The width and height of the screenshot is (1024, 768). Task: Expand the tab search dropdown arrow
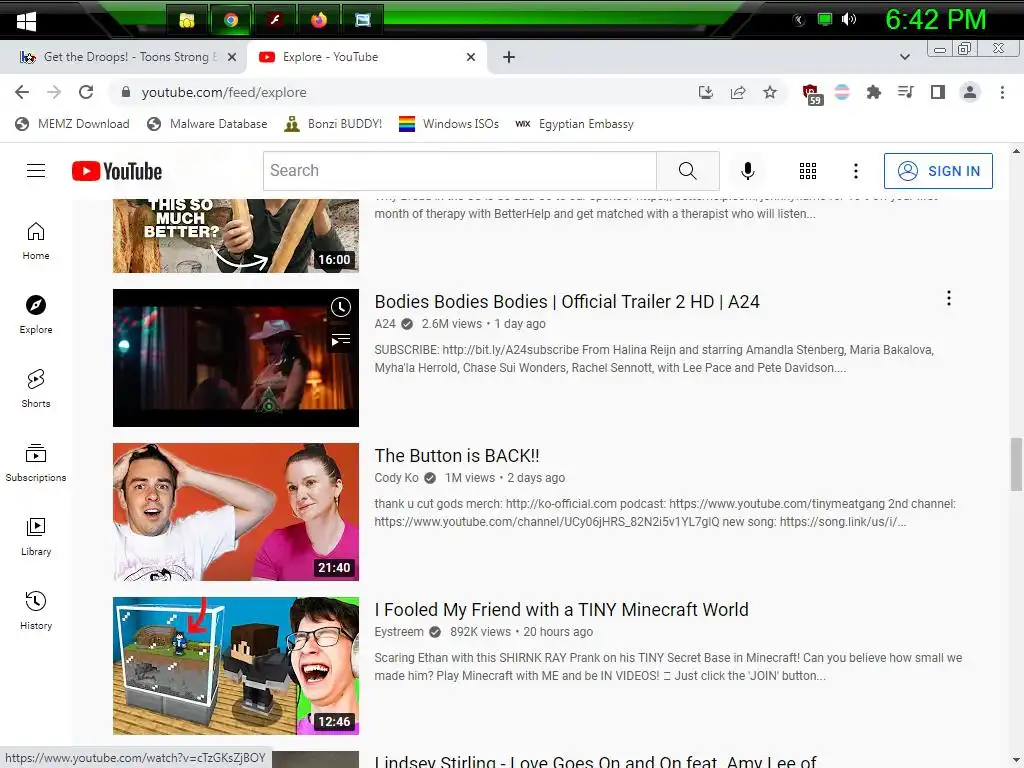click(904, 57)
